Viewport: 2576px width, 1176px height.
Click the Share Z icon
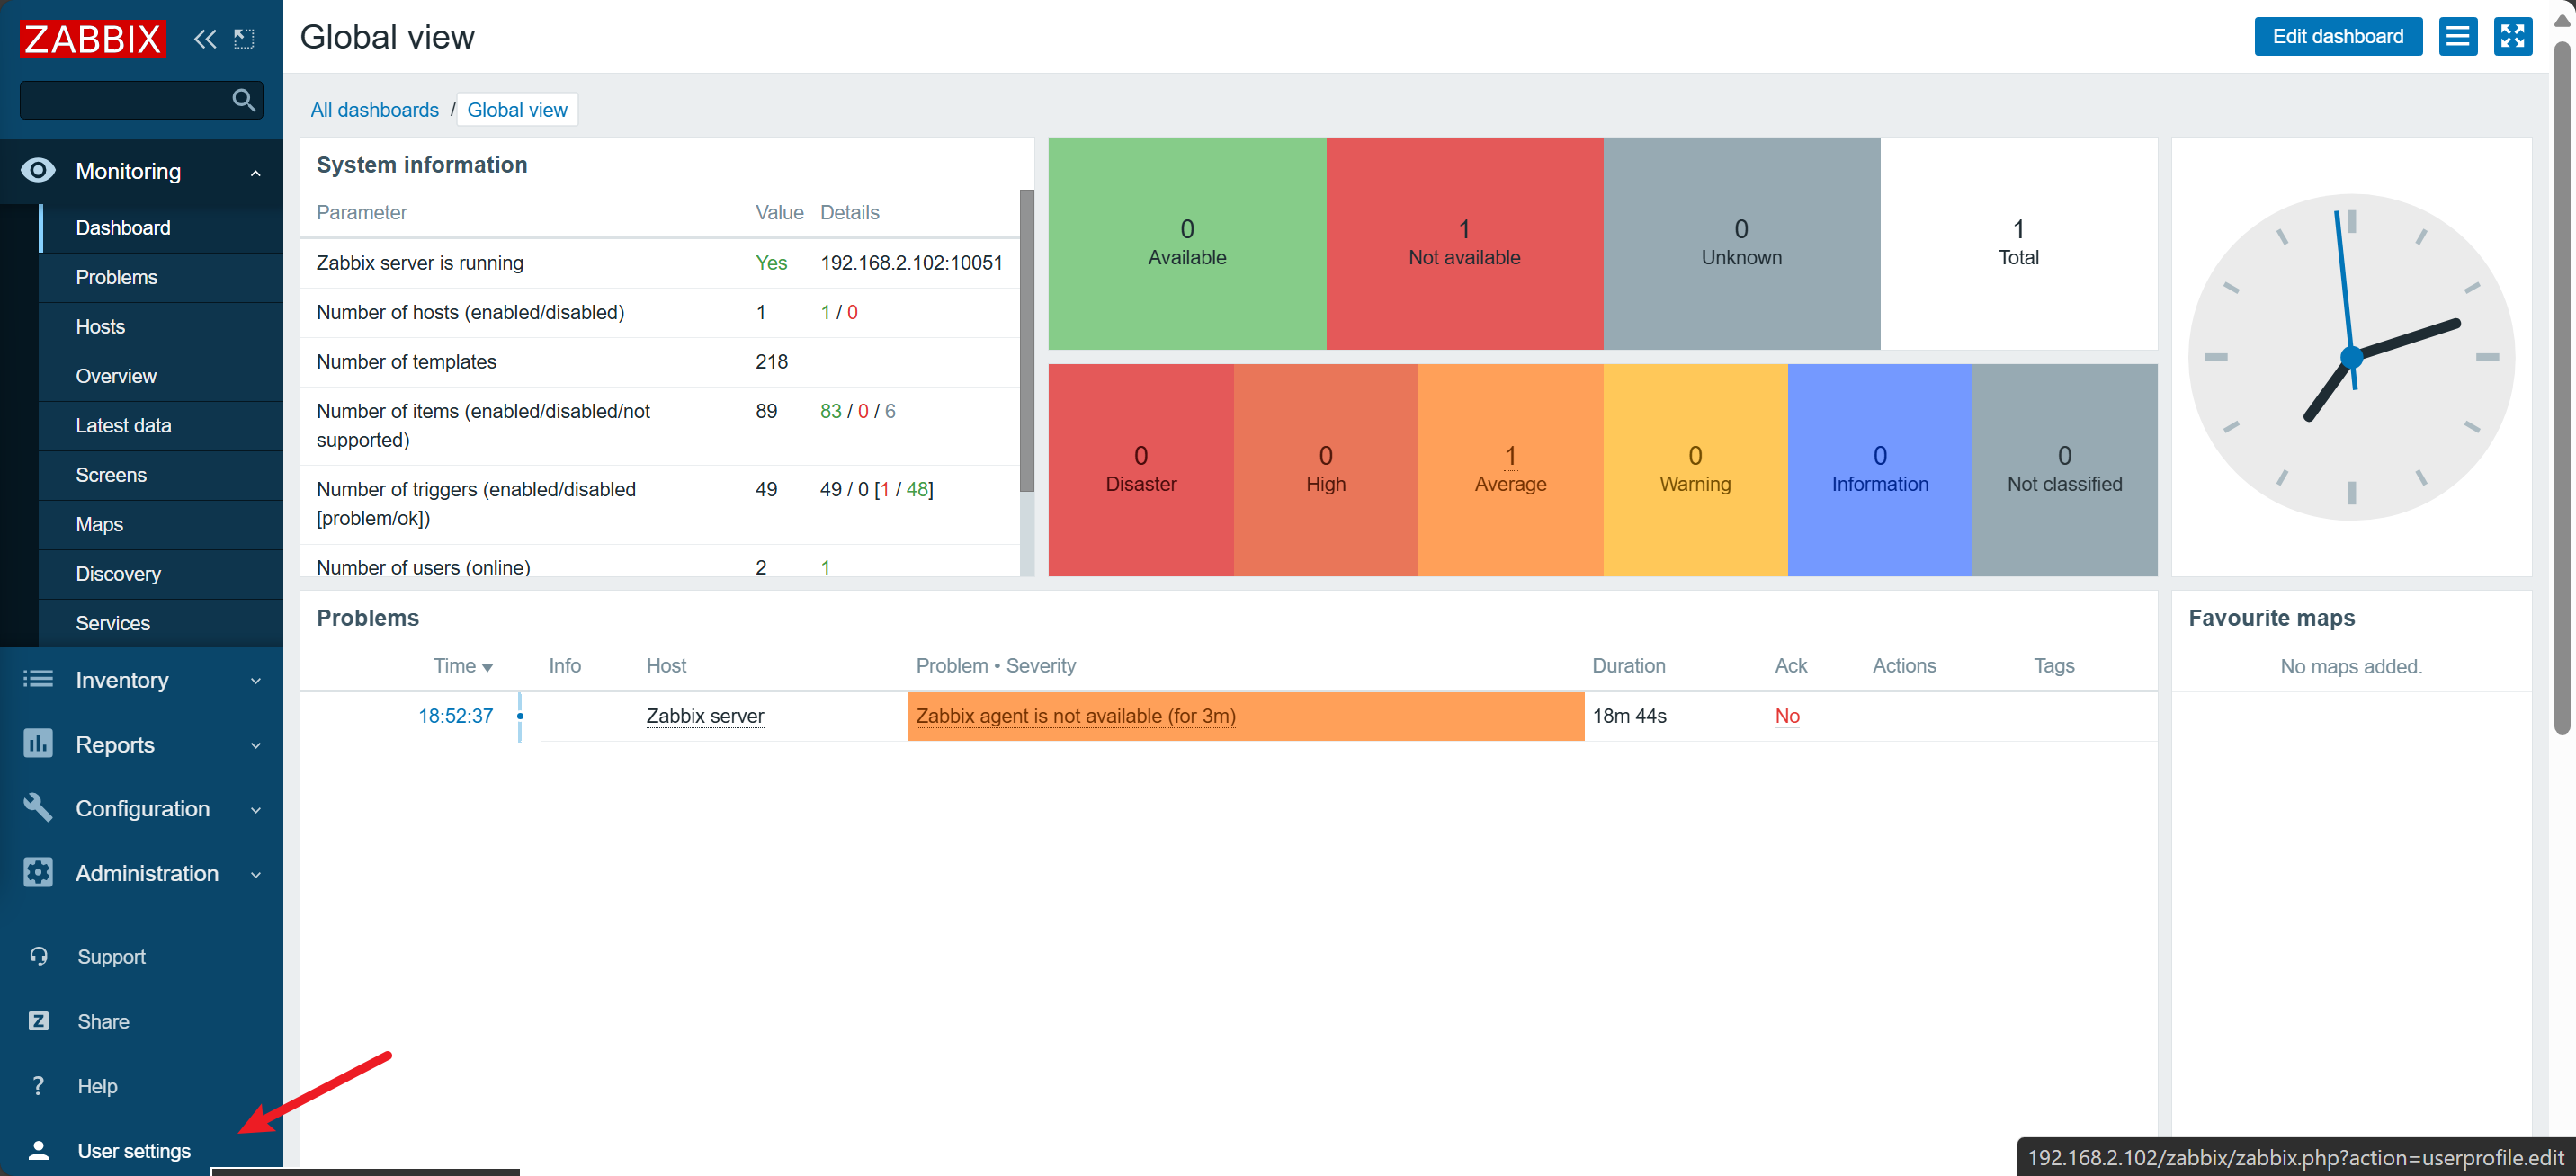[x=38, y=1021]
